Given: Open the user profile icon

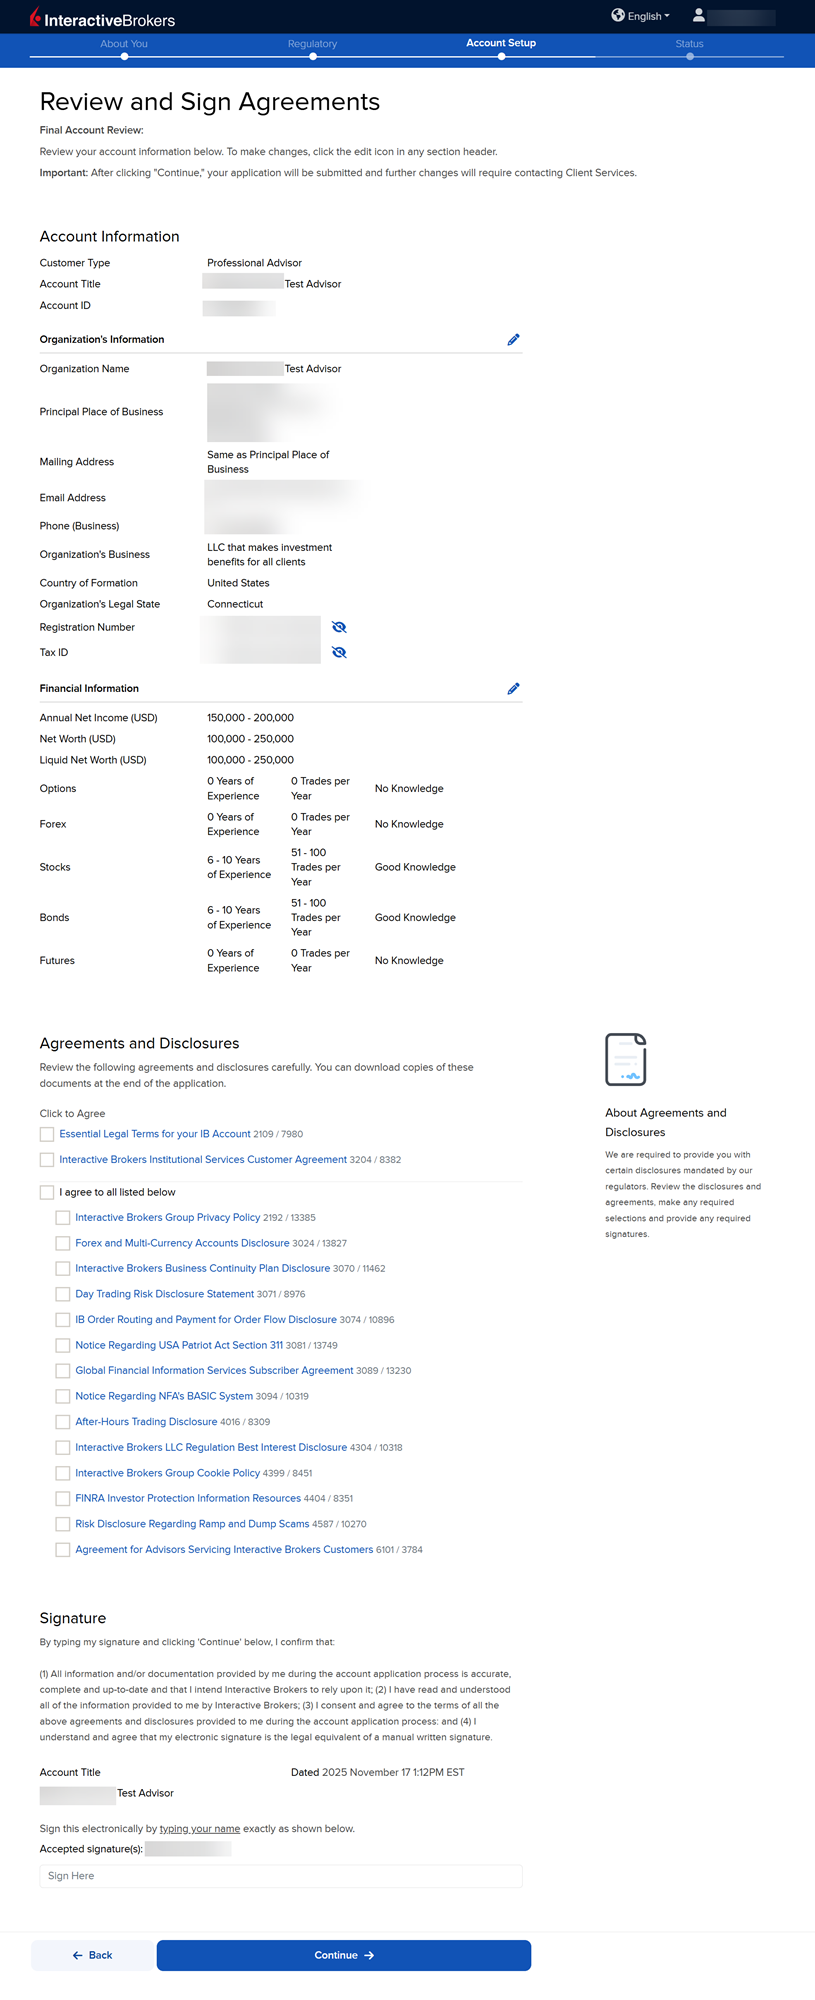Looking at the screenshot, I should click(x=699, y=15).
